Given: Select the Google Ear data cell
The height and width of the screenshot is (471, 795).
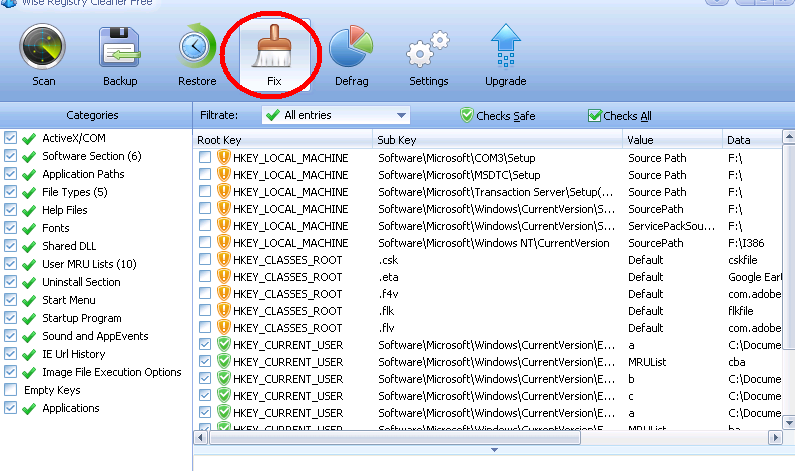Looking at the screenshot, I should point(755,277).
